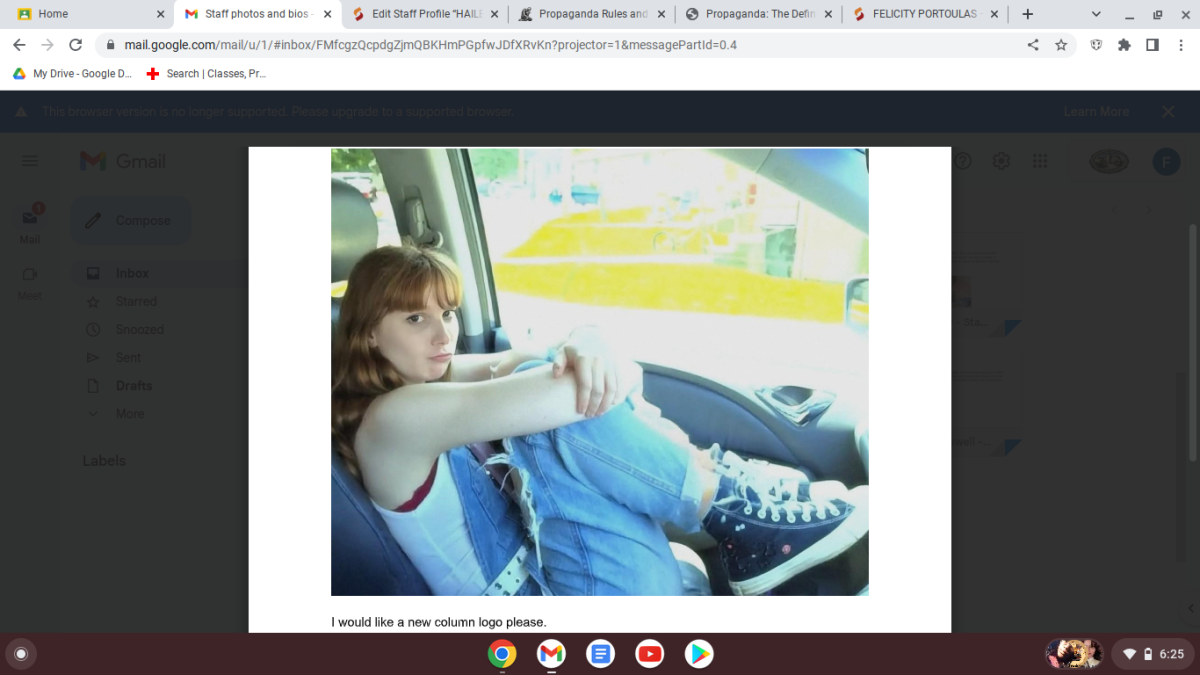
Task: Close the FELICITY PORTOULAS tab
Action: [995, 14]
